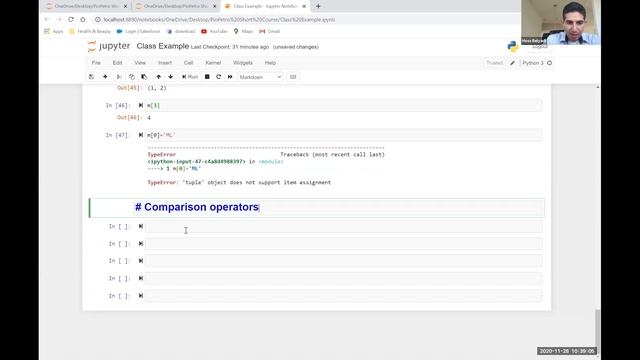Switch to the second OneDrive browser tab
This screenshot has width=640, height=360.
point(176,6)
